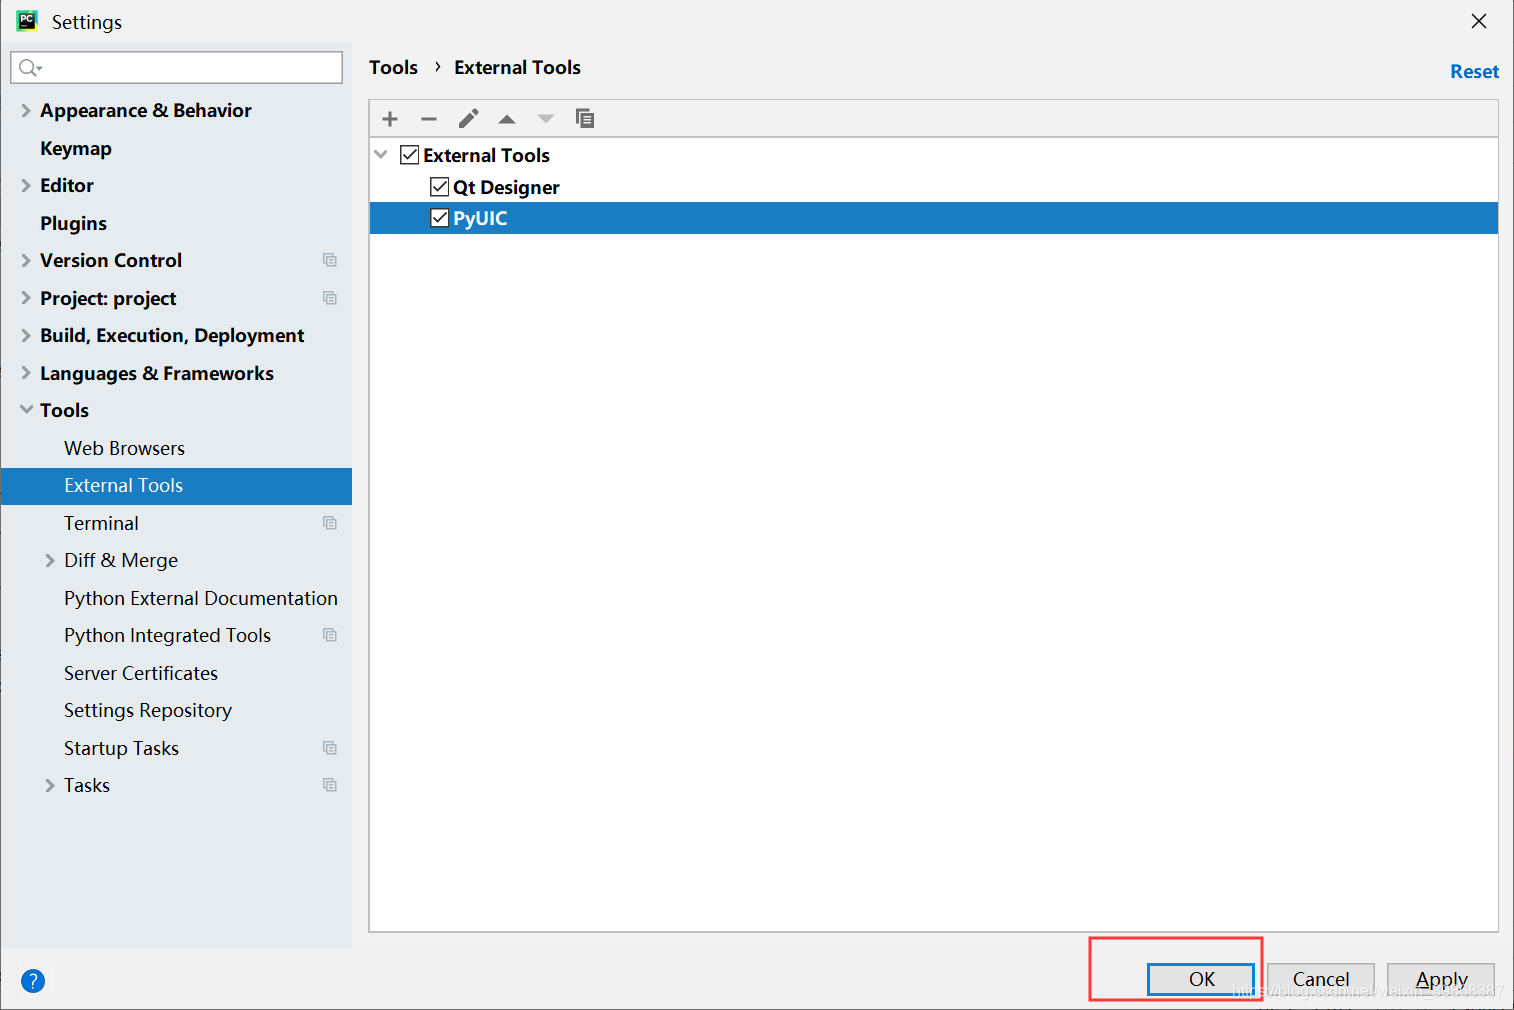Open Server Certificates page
Image resolution: width=1514 pixels, height=1010 pixels.
click(141, 673)
